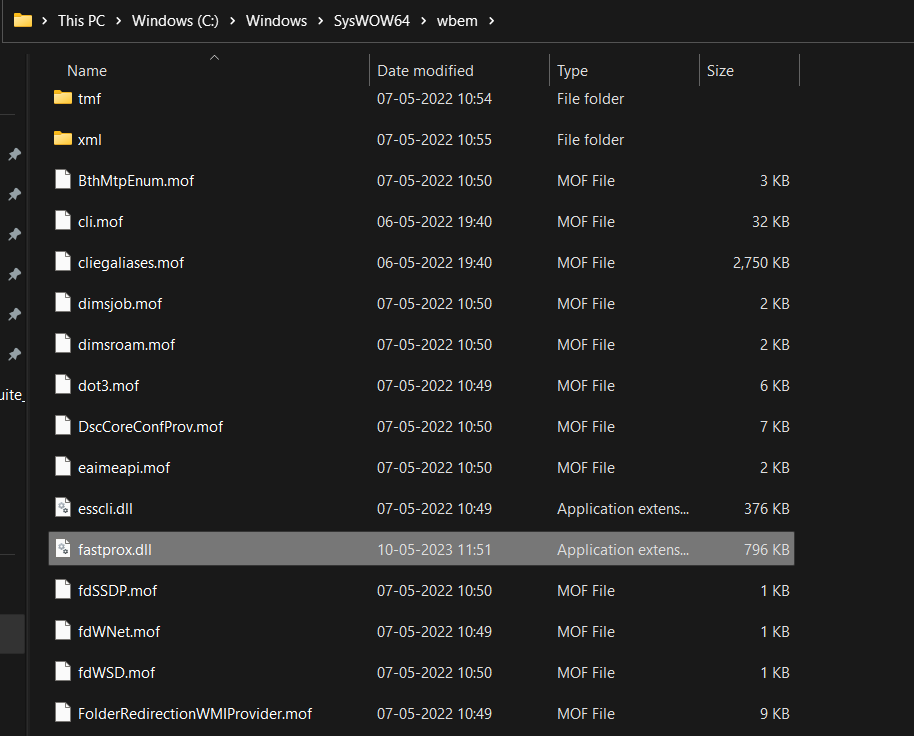The width and height of the screenshot is (914, 736).
Task: Sort files by the Name column header
Action: [87, 71]
